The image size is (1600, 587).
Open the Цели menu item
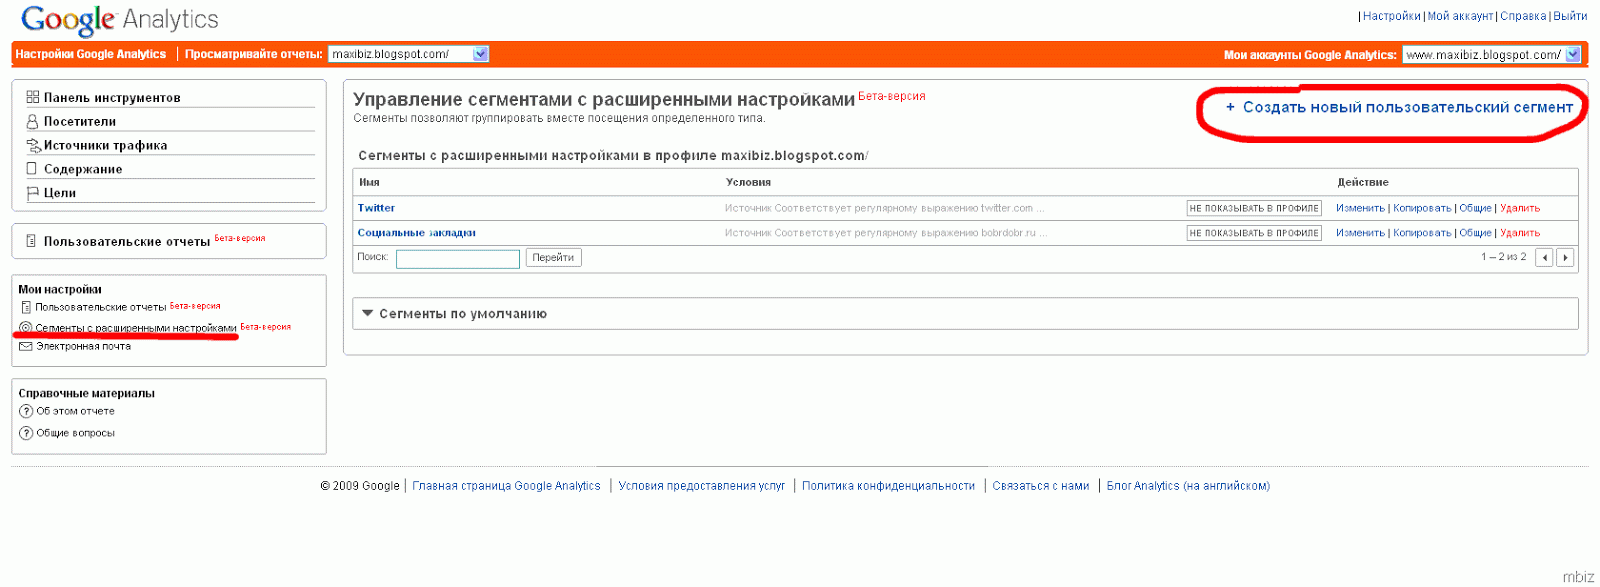pos(60,193)
